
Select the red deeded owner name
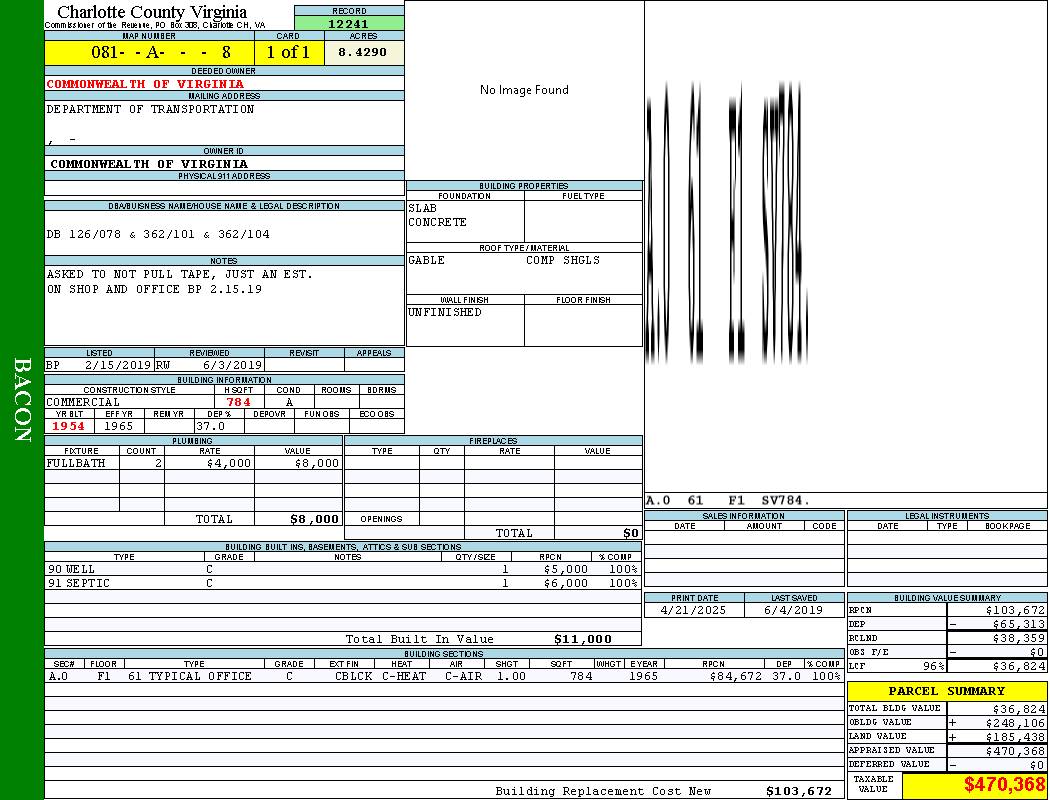pyautogui.click(x=145, y=84)
